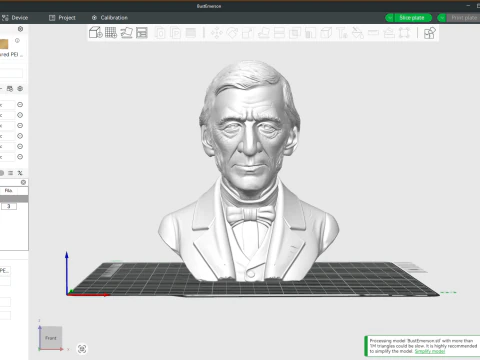Open the Mesh boolean tool
Image resolution: width=480 pixels, height=360 pixels.
[x=295, y=33]
